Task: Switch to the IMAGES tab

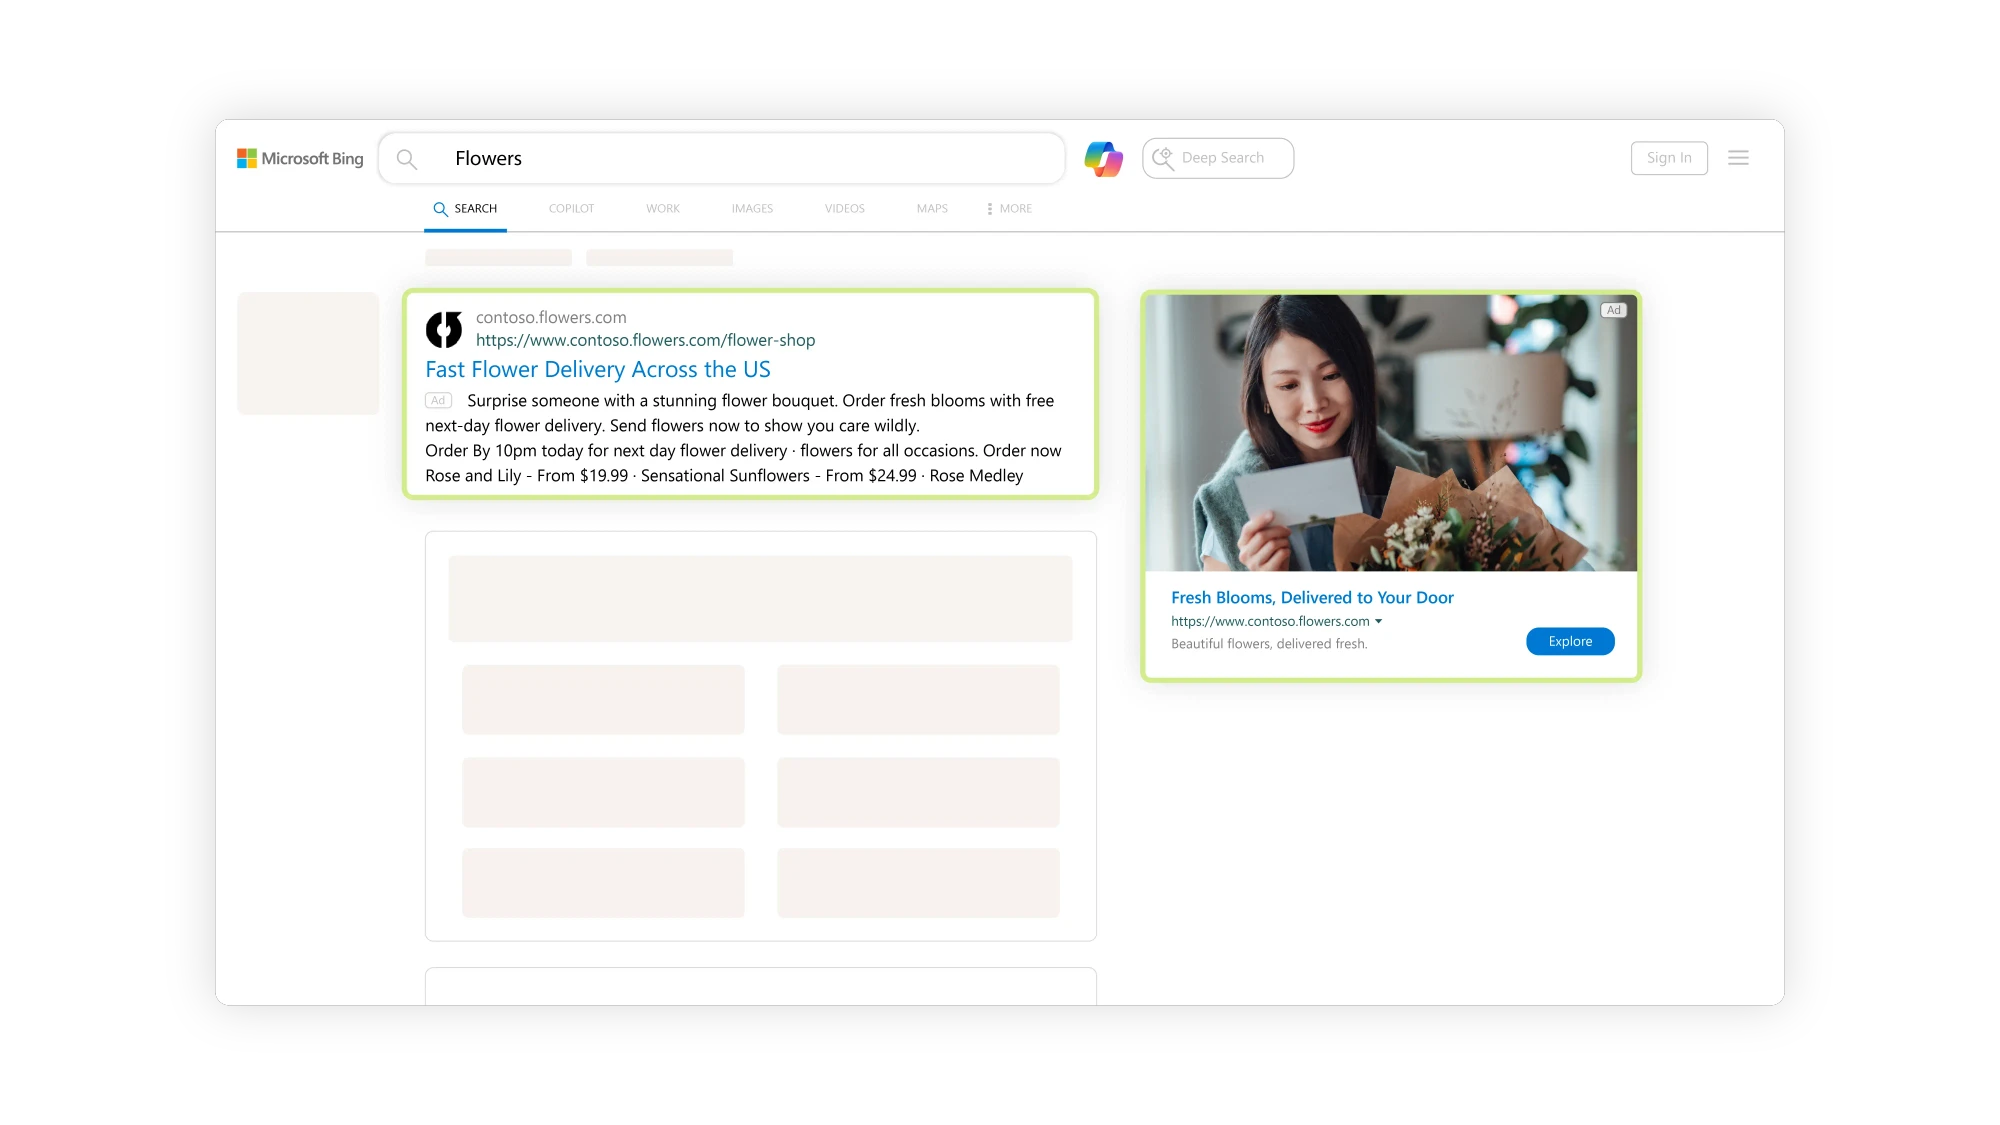Action: [x=752, y=208]
